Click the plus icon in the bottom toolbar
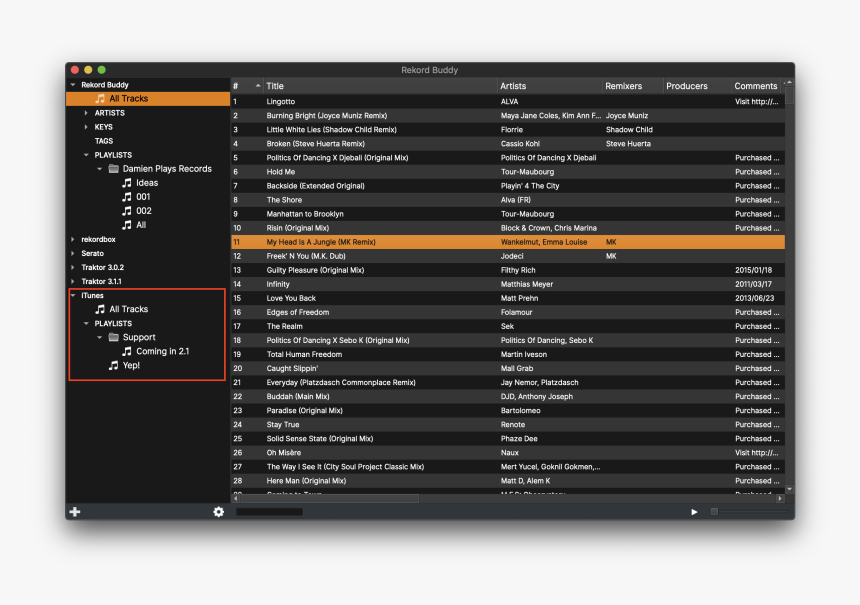This screenshot has width=860, height=605. pyautogui.click(x=74, y=511)
